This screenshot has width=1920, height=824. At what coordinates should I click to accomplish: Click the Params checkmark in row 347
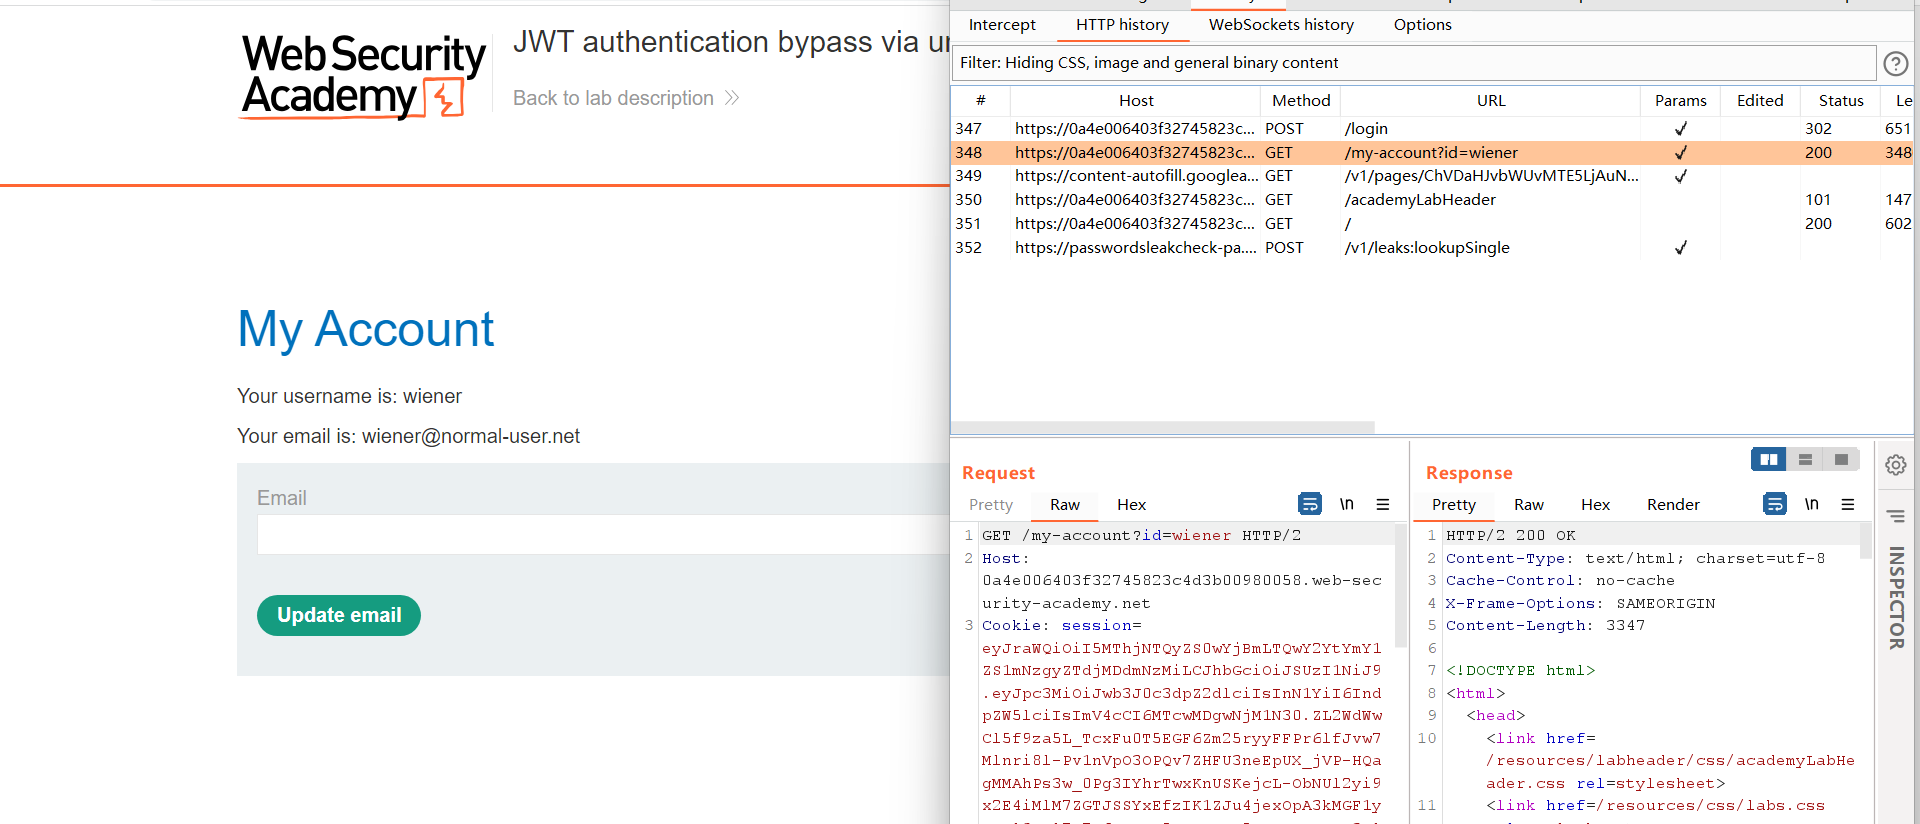[1681, 129]
